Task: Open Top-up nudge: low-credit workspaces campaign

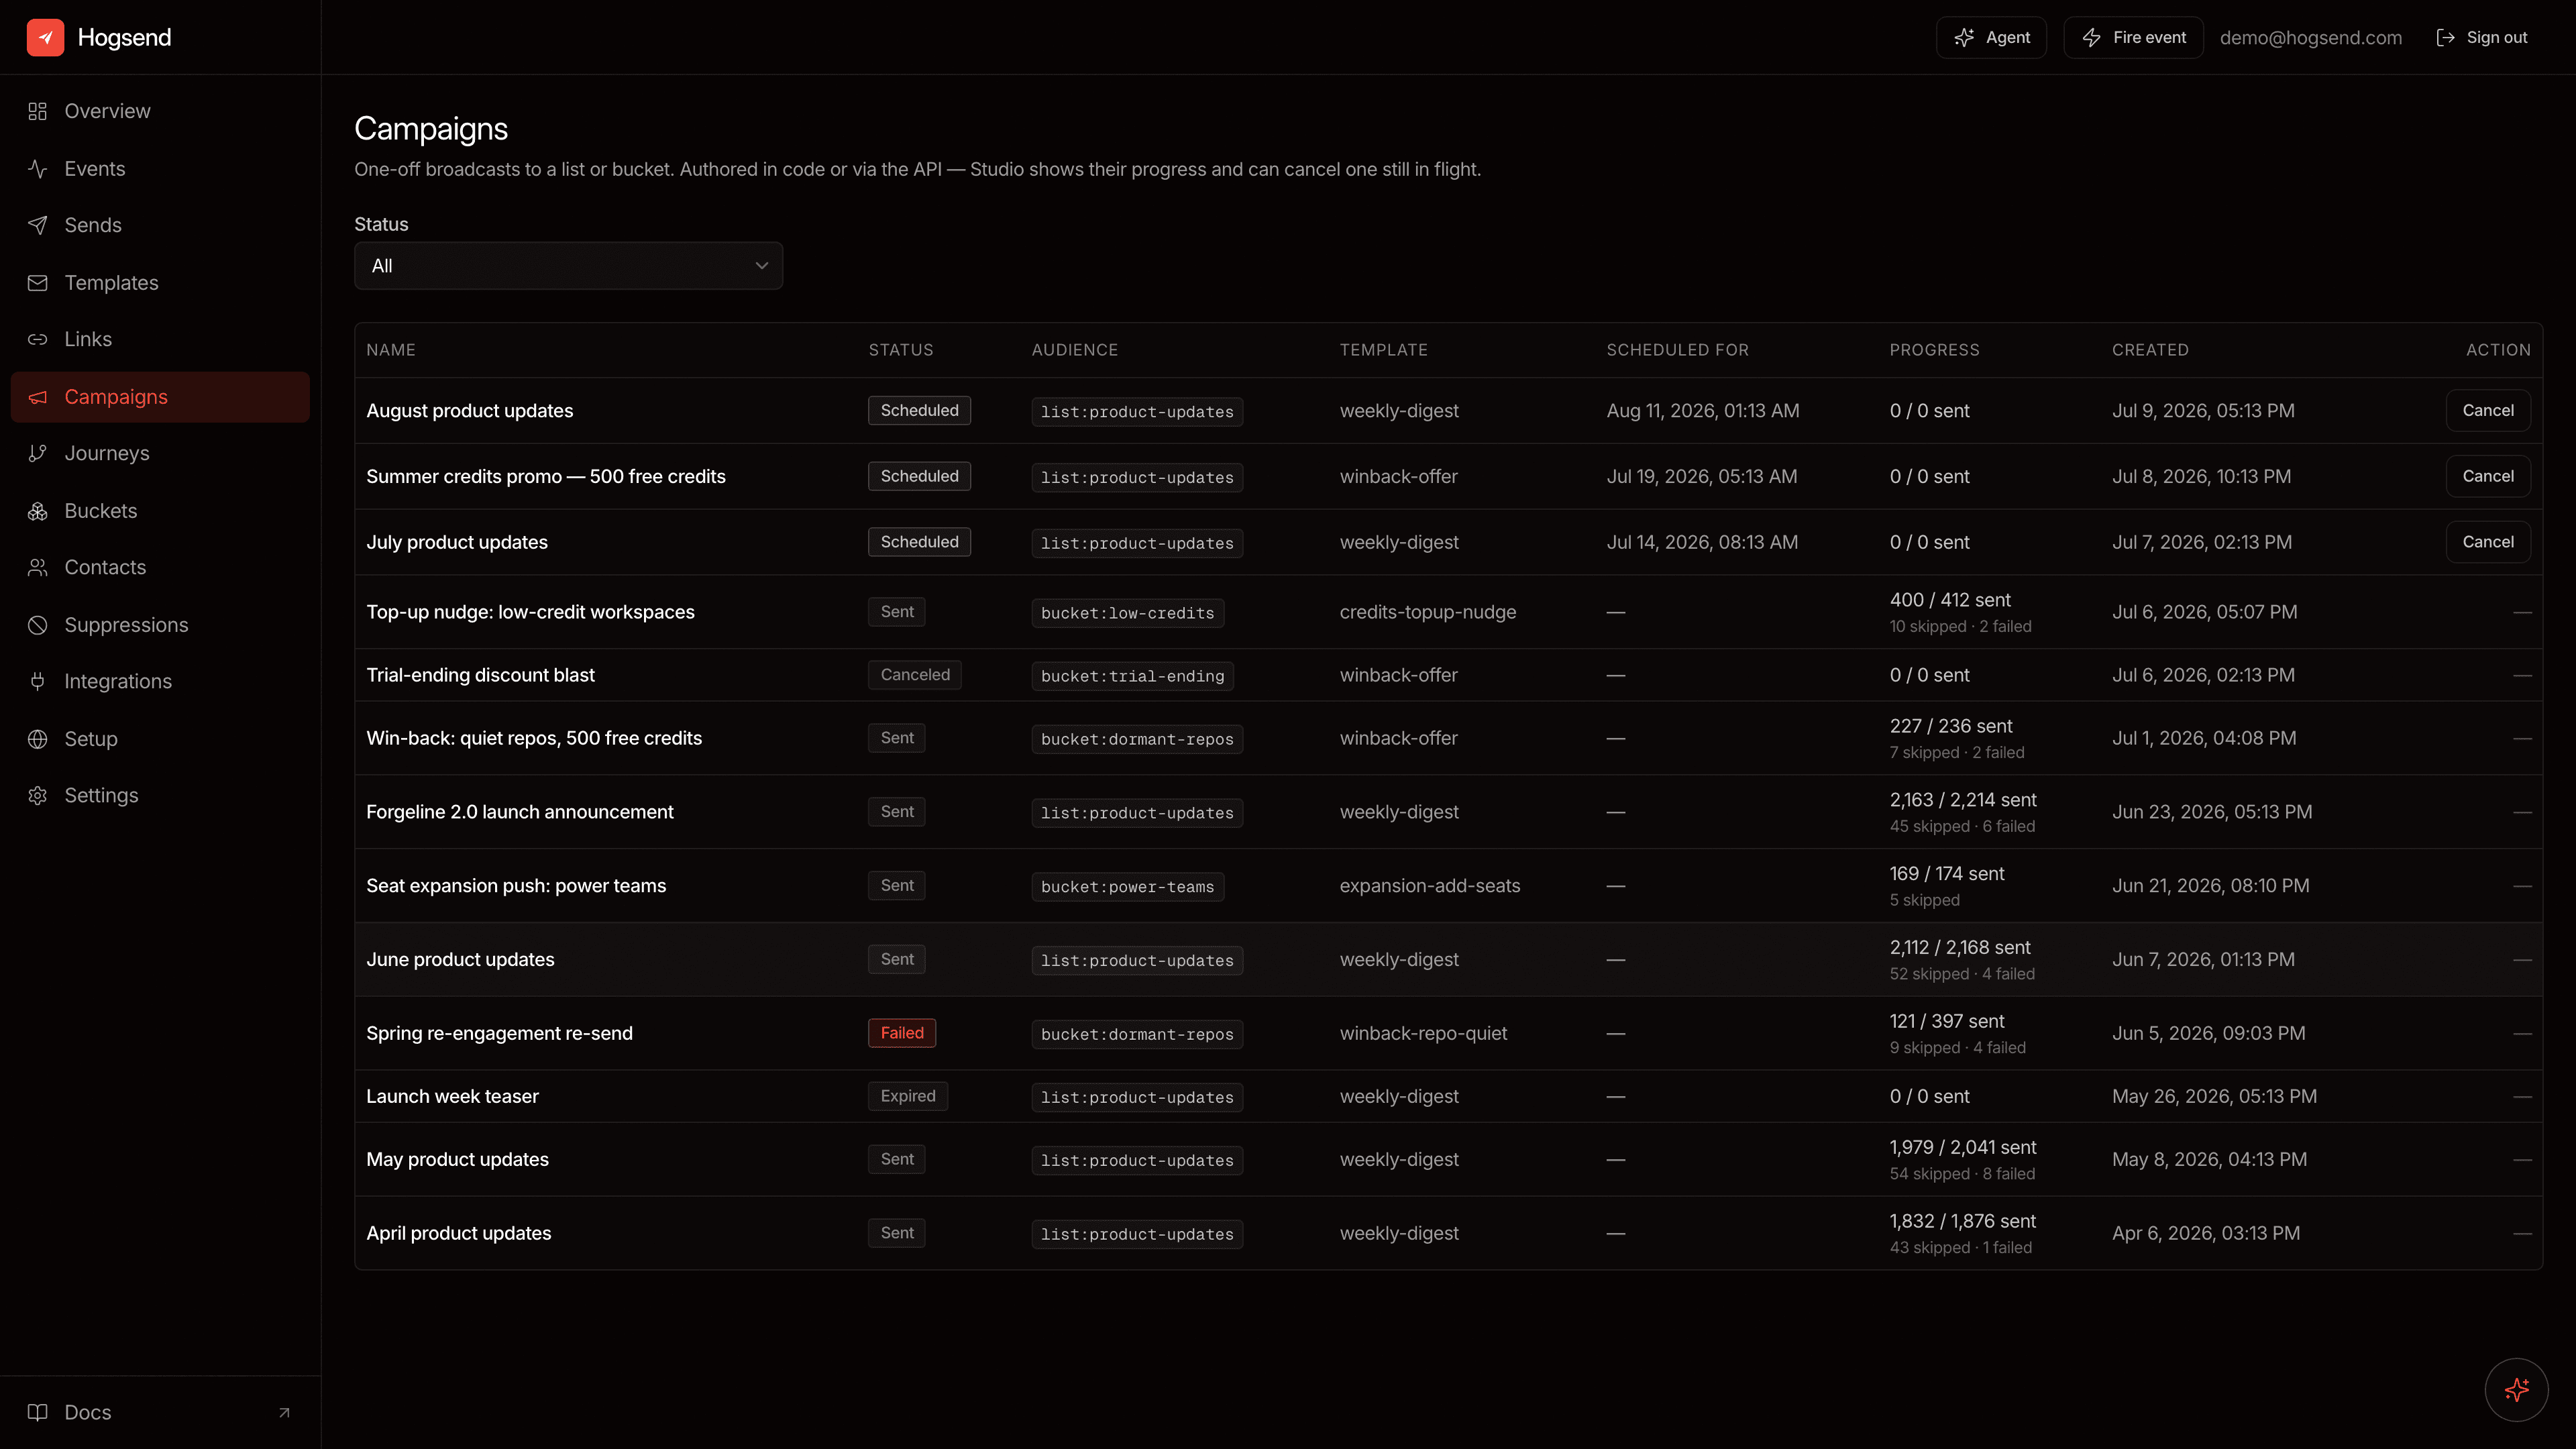Action: 530,612
